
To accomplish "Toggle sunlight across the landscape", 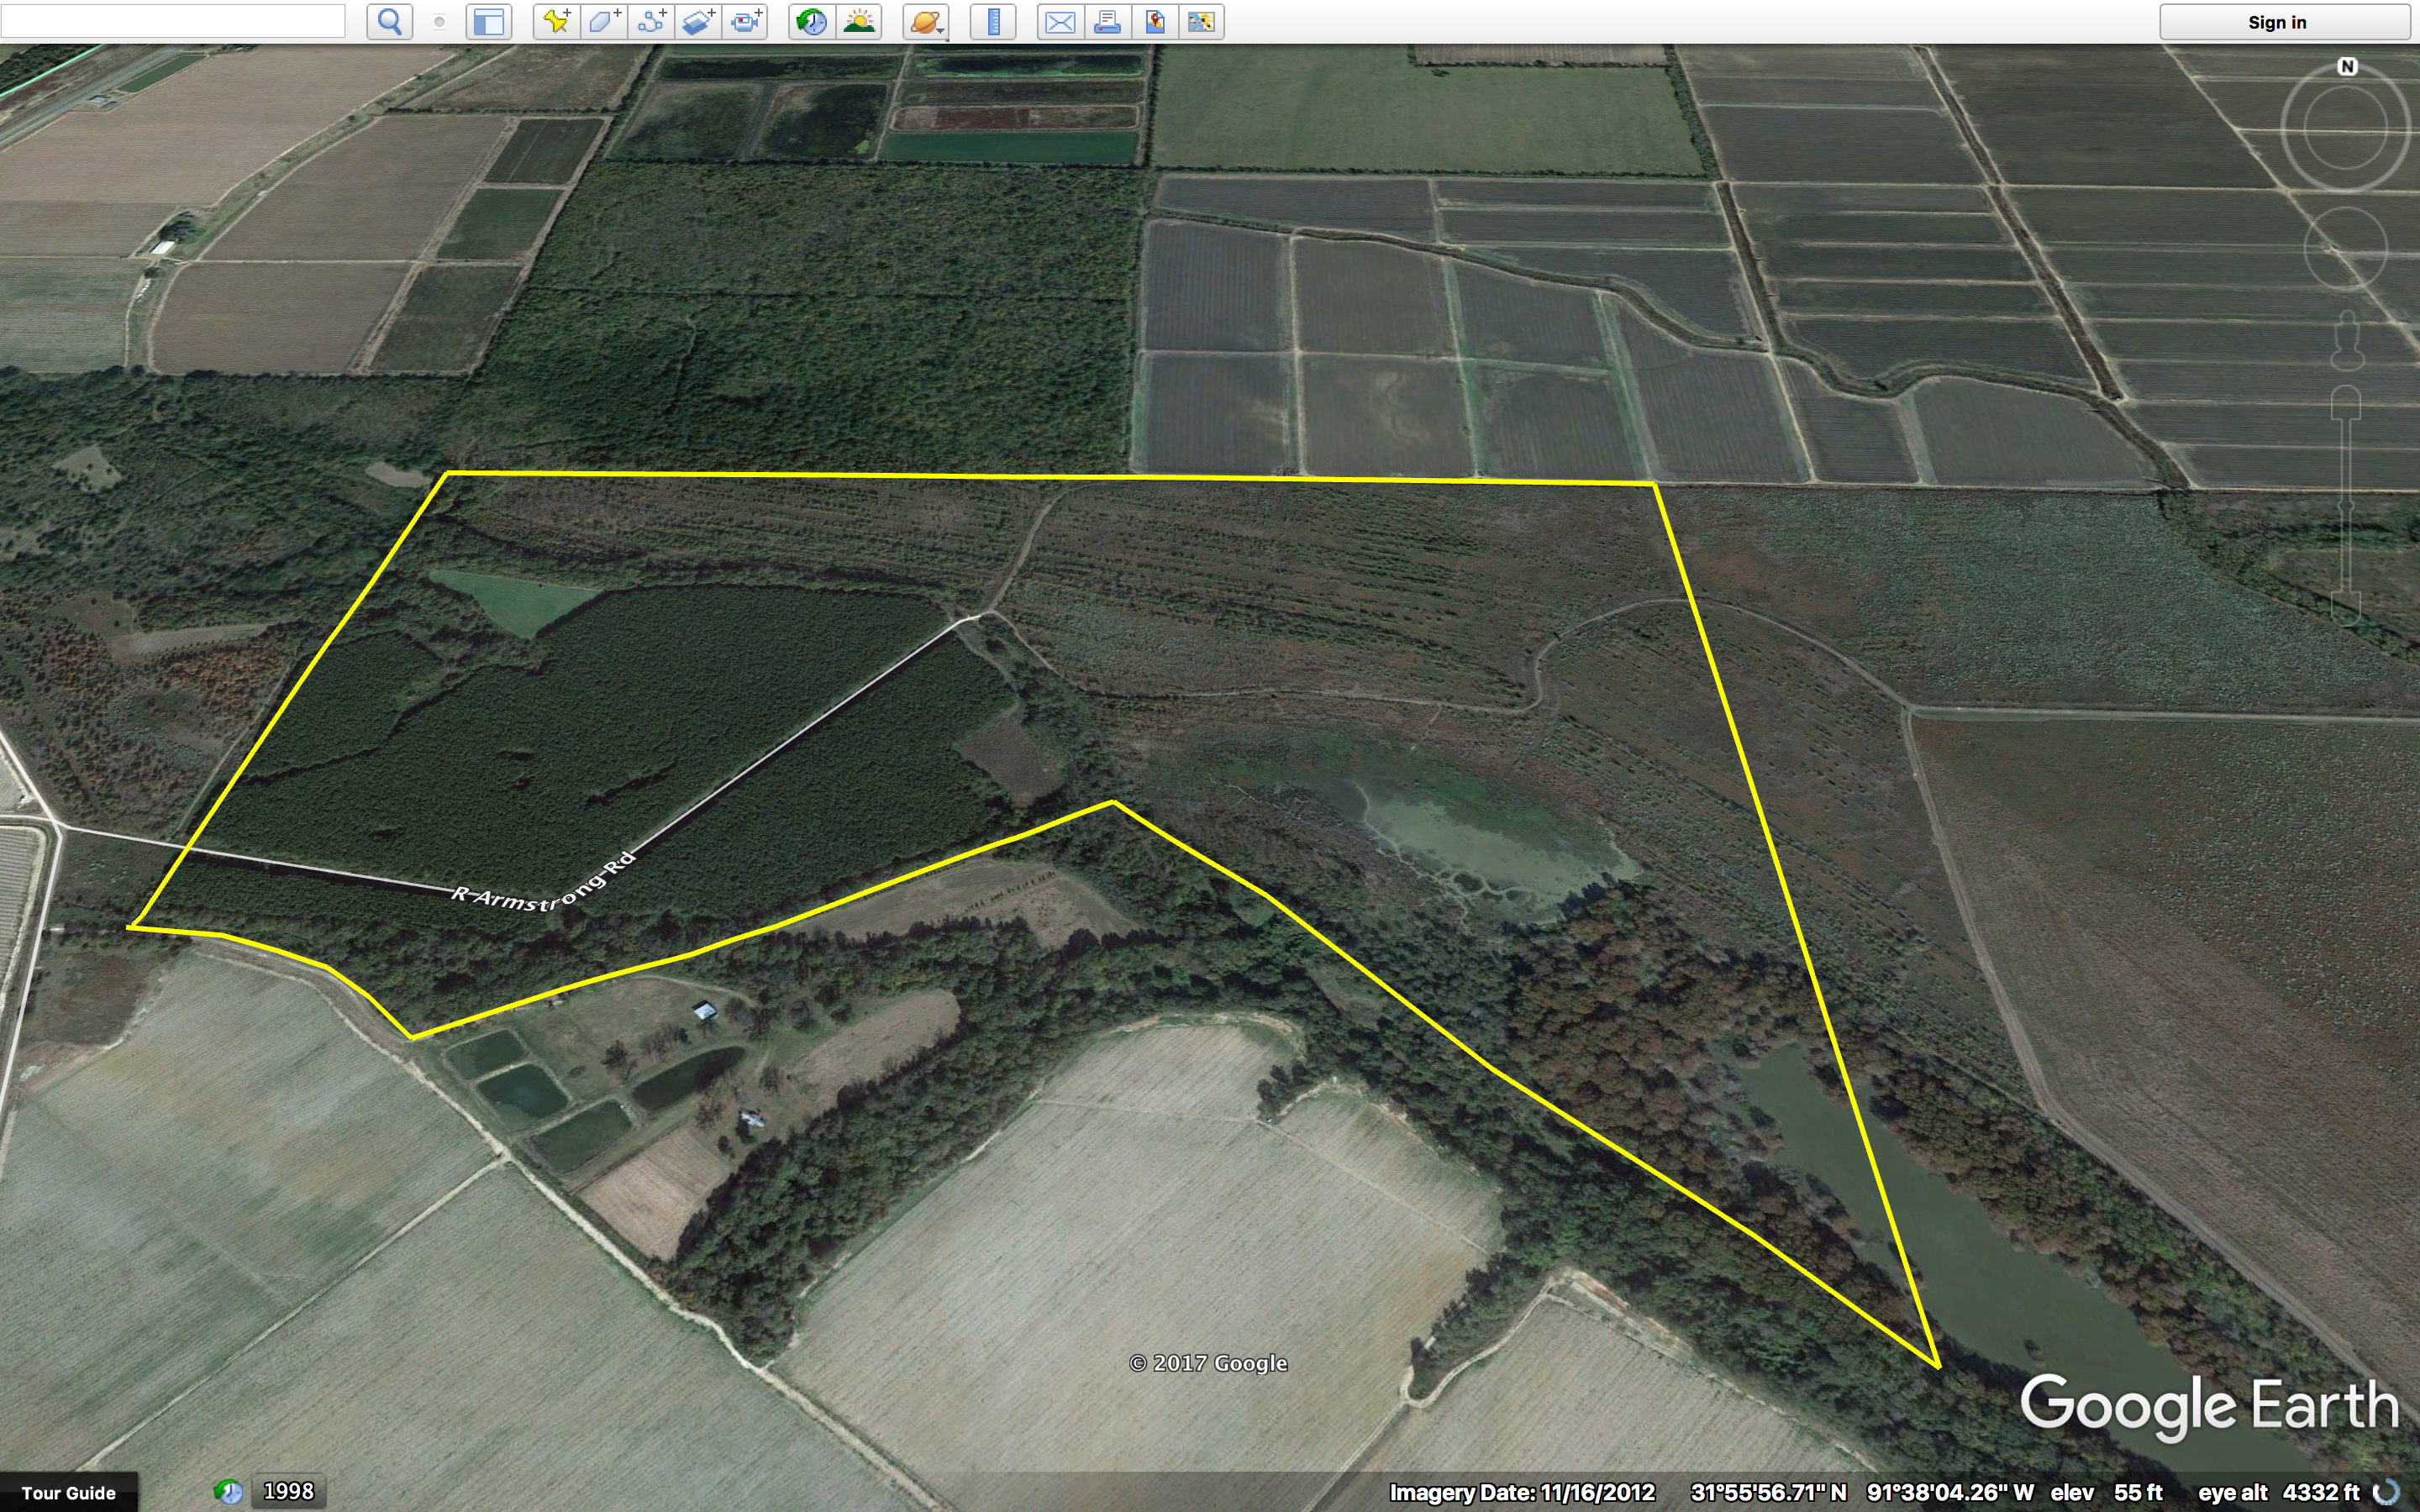I will [x=859, y=22].
